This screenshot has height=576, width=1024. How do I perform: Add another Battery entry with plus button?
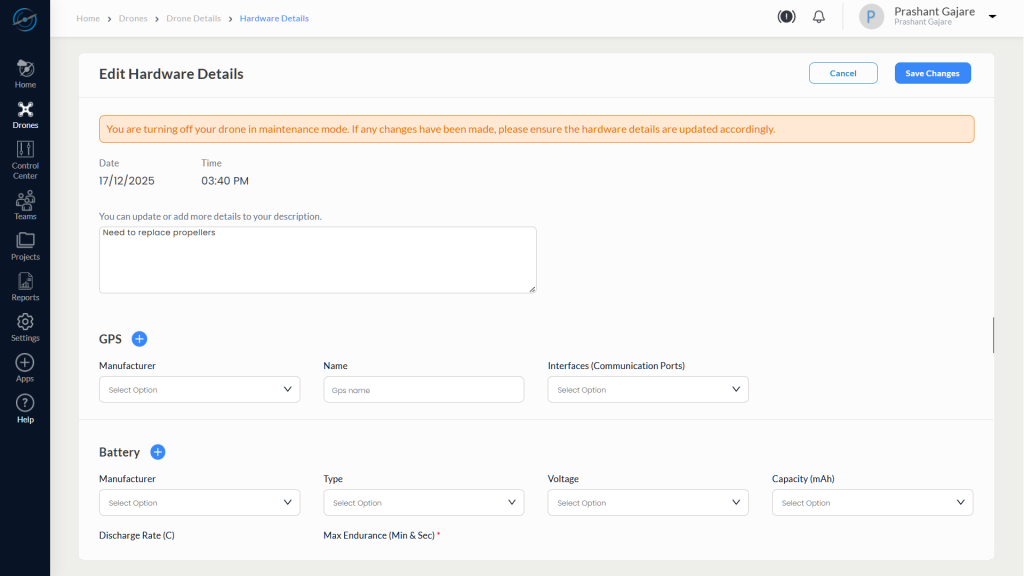pyautogui.click(x=157, y=452)
